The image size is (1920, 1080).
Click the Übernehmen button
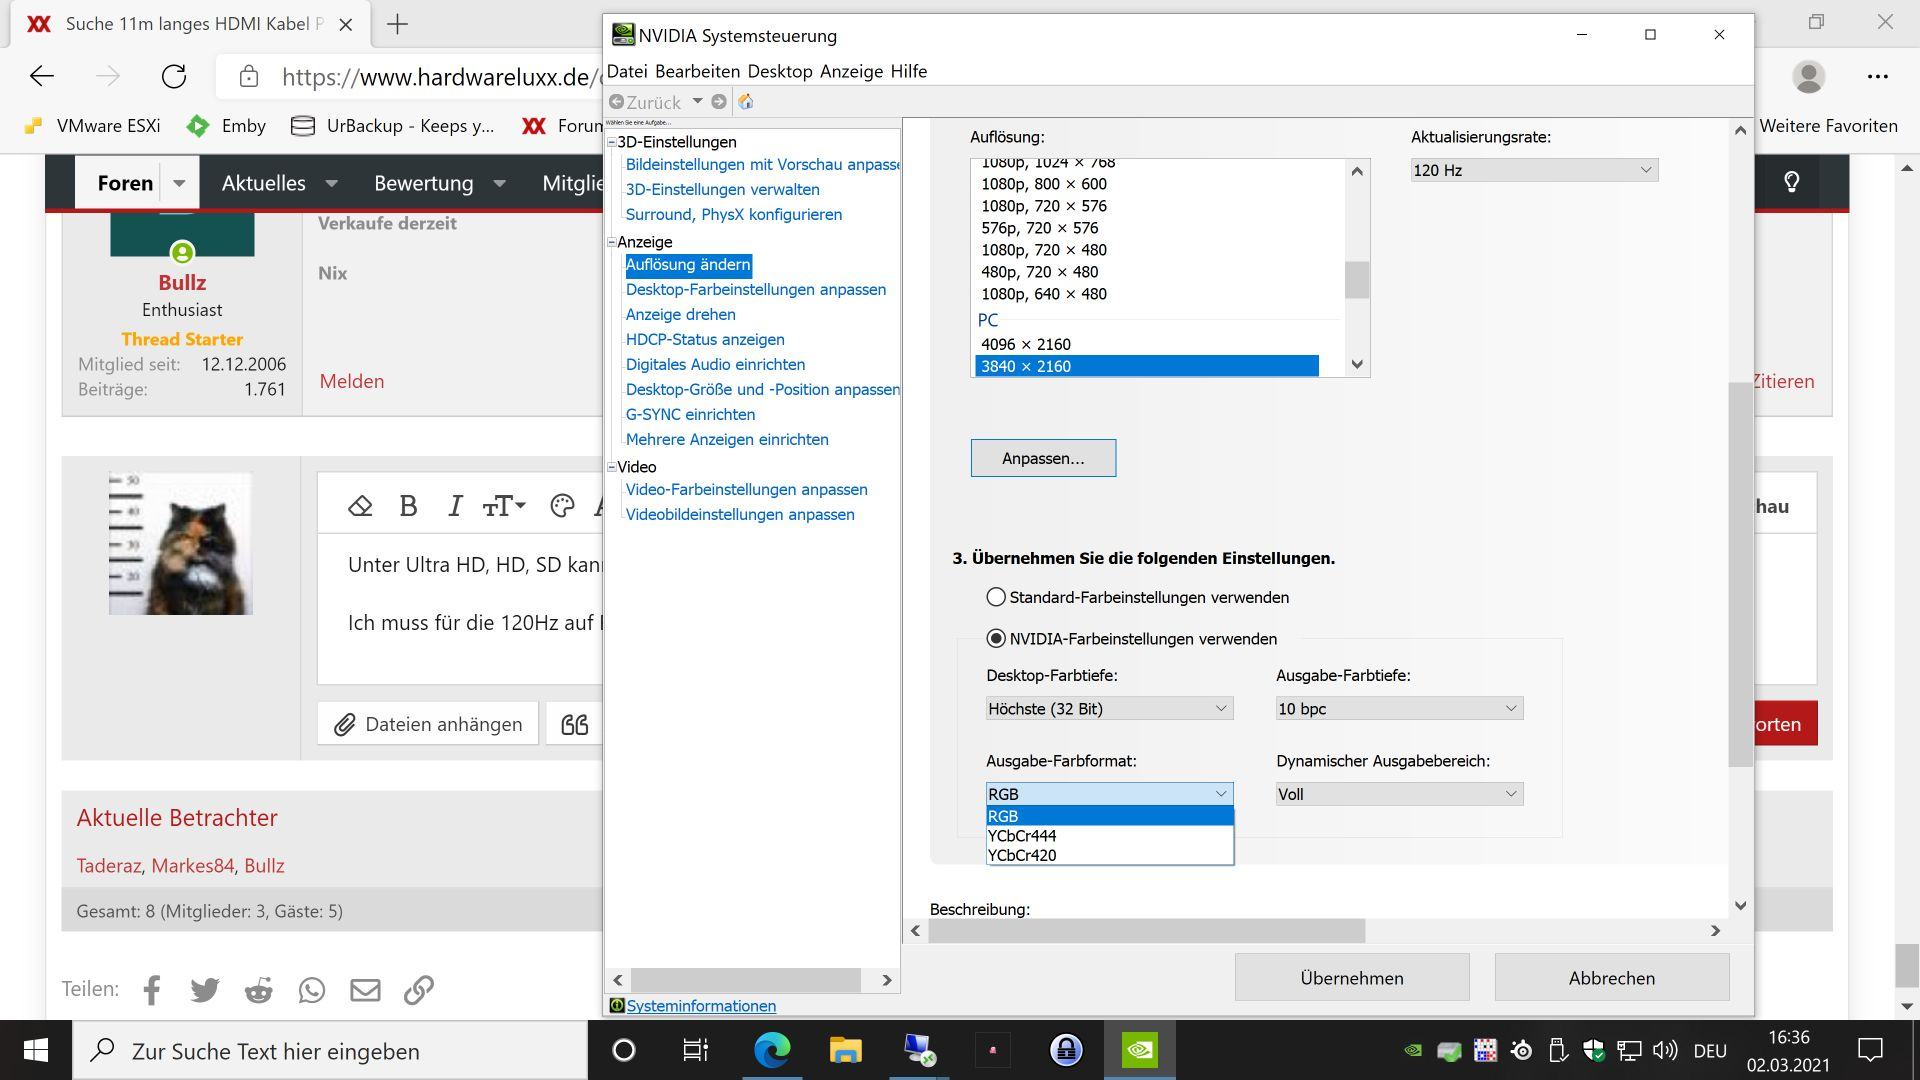1352,978
